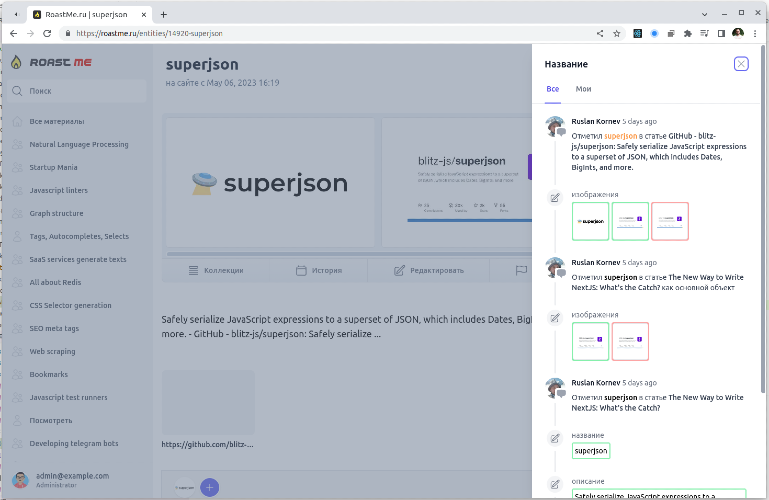769x500 pixels.
Task: Open the Chrome three-dot menu
Action: tap(755, 33)
